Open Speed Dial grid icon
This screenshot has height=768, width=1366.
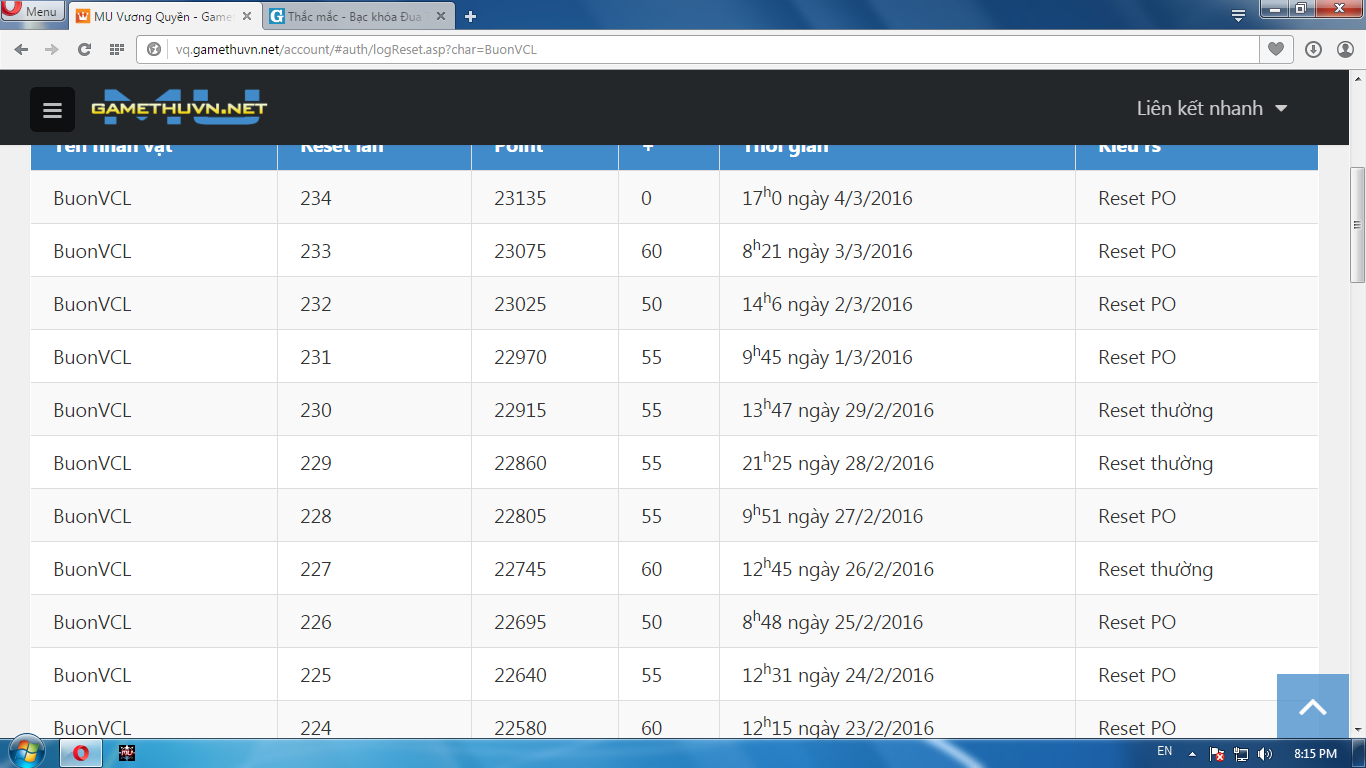click(x=116, y=49)
